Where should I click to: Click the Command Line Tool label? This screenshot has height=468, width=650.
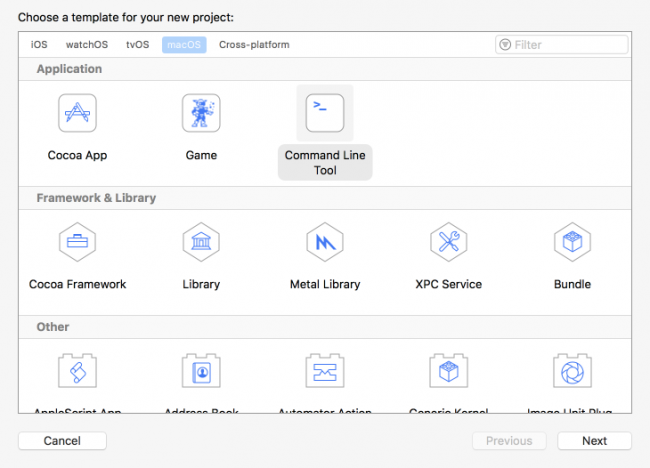click(x=325, y=162)
